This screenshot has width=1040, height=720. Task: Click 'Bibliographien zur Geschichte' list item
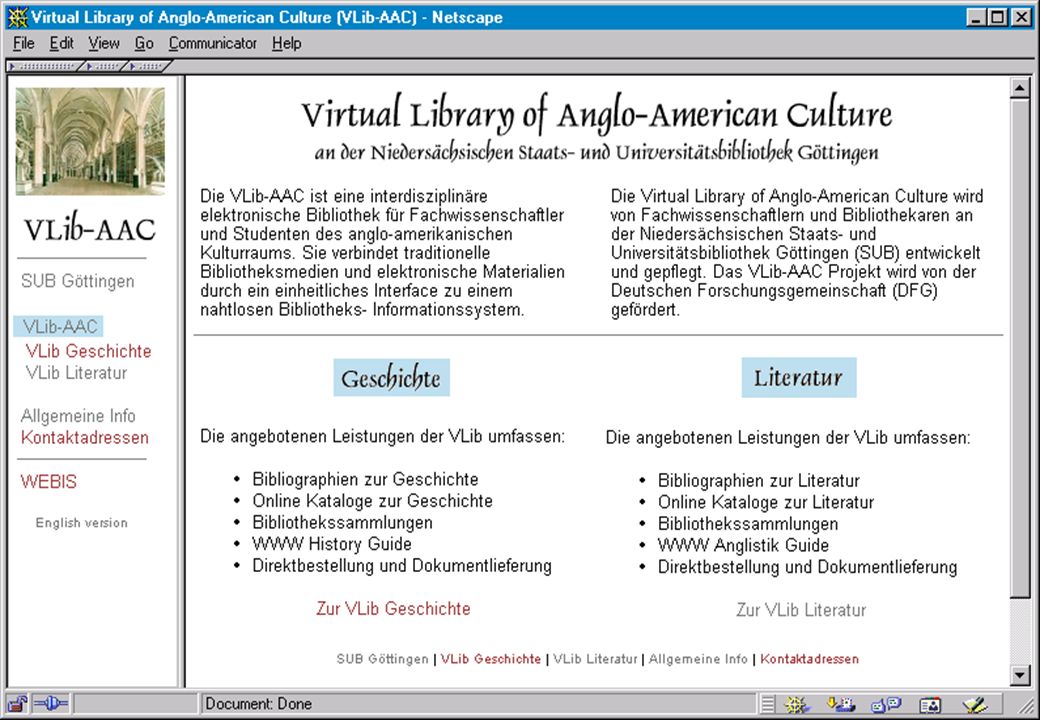365,479
